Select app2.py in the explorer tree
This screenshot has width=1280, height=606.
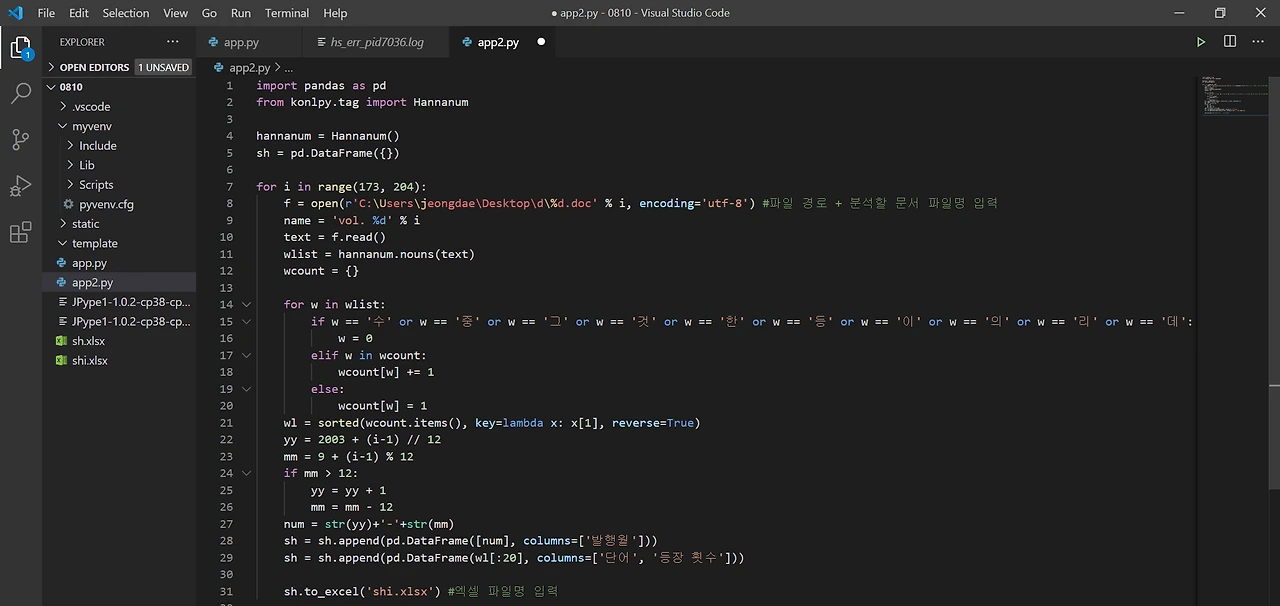pos(119,283)
